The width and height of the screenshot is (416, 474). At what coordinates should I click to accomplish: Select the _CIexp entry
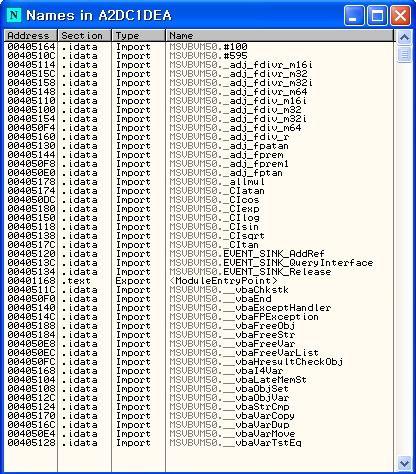click(x=199, y=209)
